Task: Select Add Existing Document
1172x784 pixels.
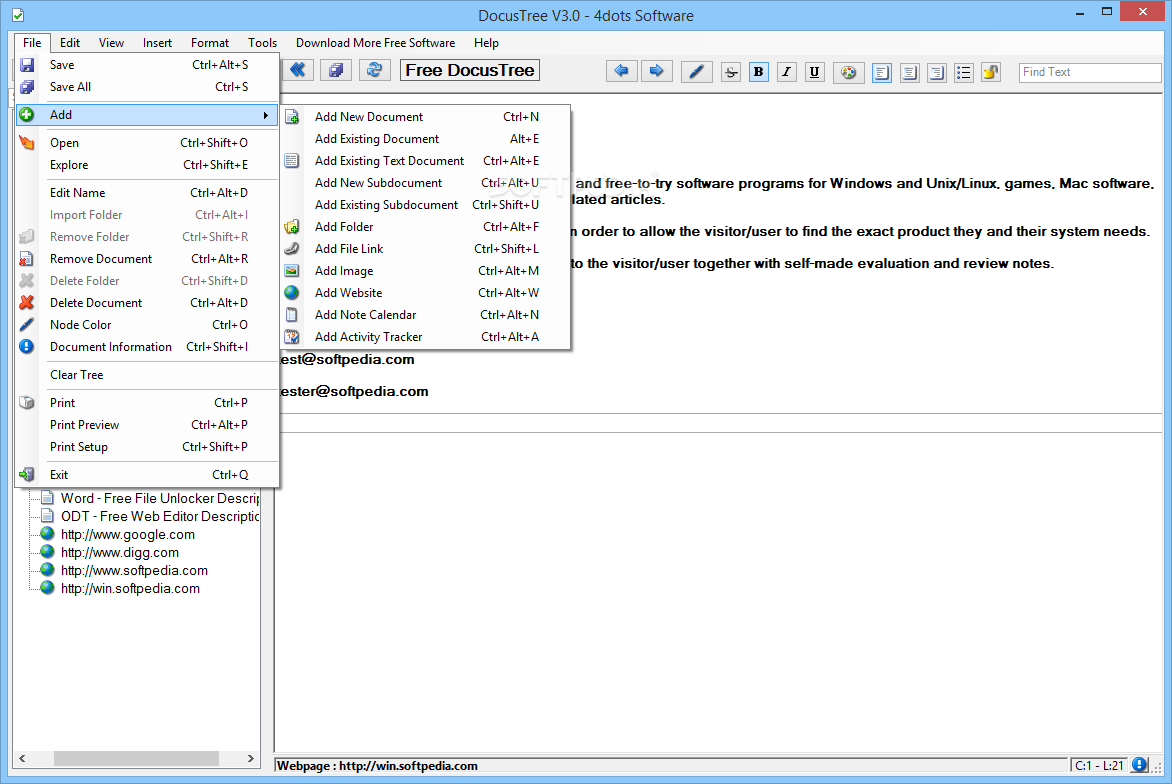Action: 426,139
